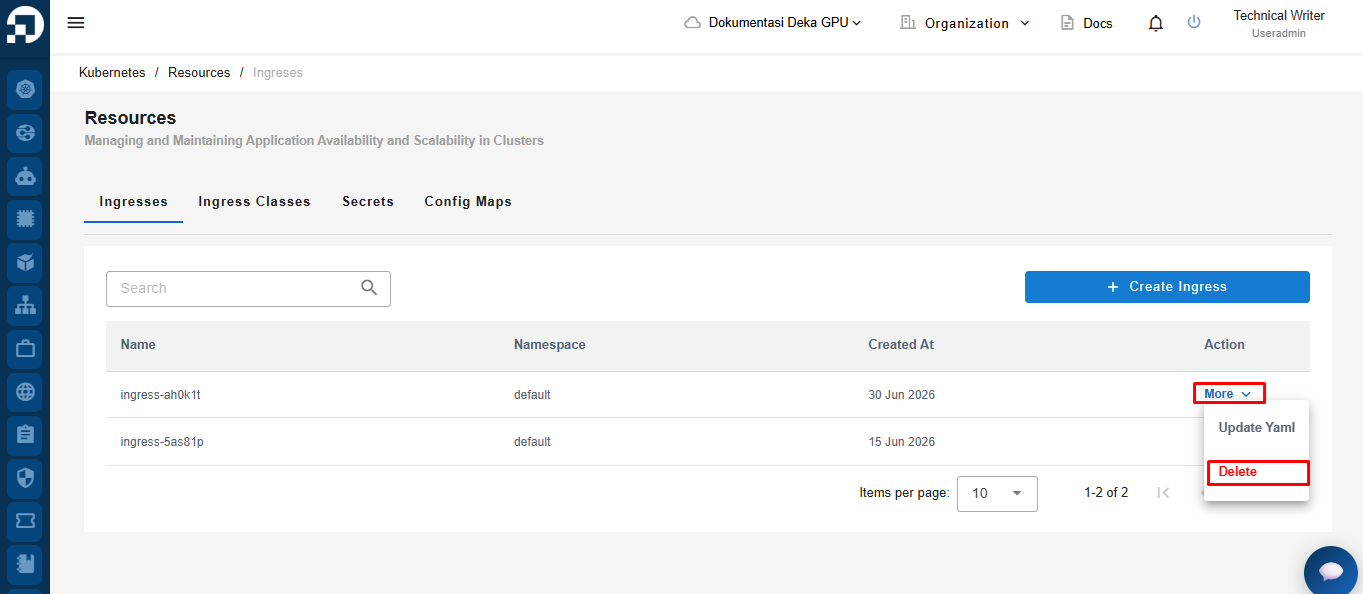The height and width of the screenshot is (594, 1363).
Task: Open the hamburger menu icon
Action: pyautogui.click(x=76, y=23)
